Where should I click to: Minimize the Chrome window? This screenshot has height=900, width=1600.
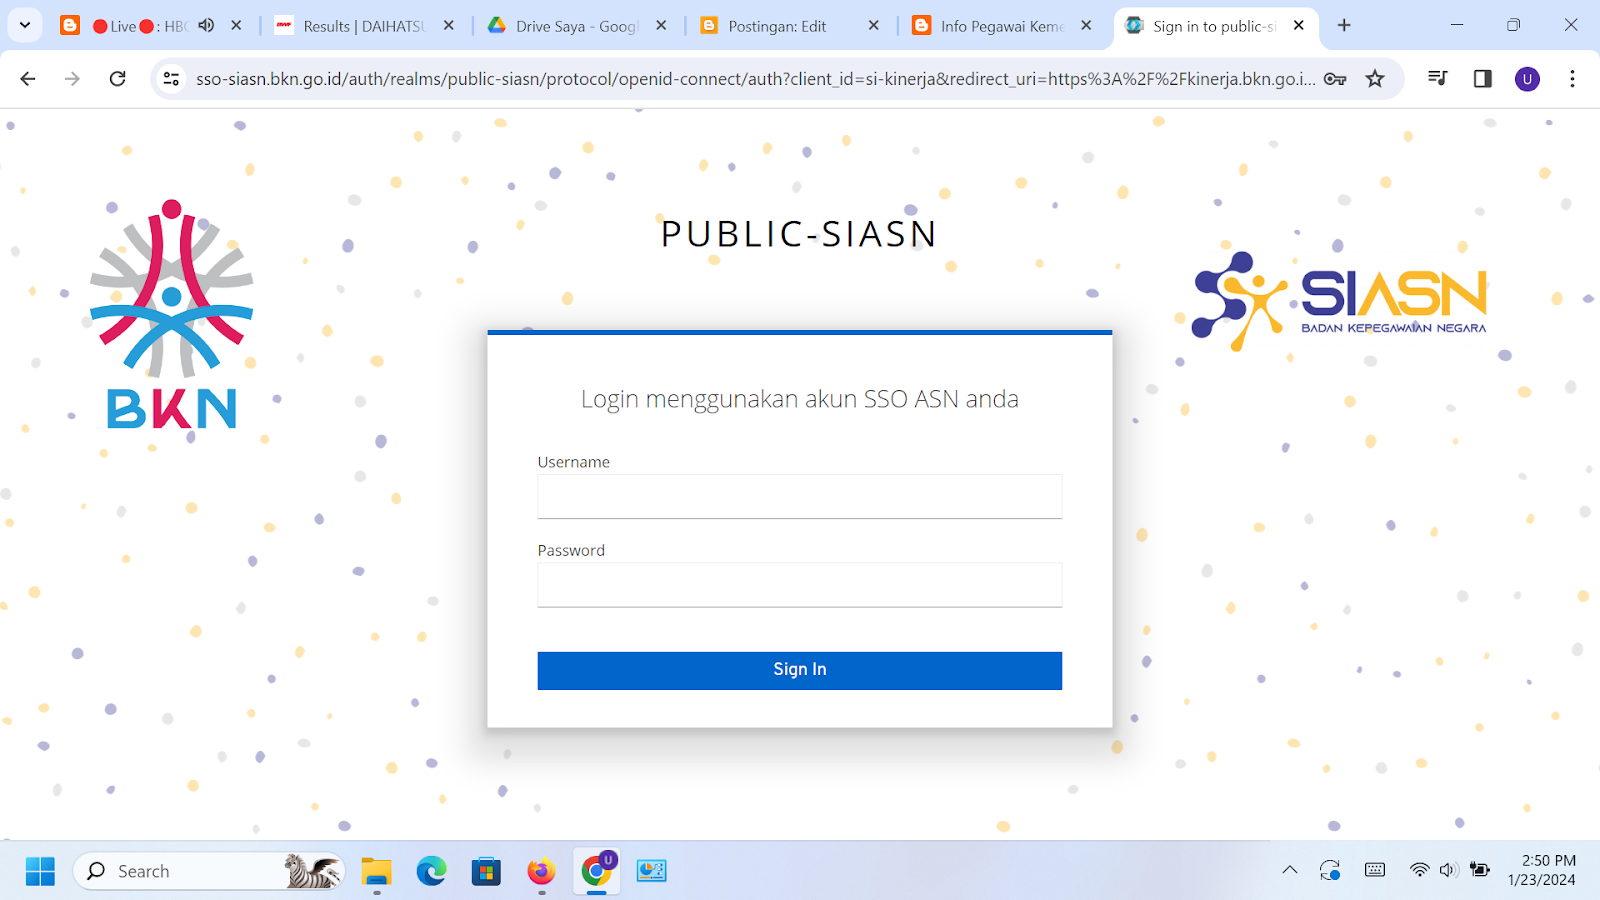[1456, 25]
